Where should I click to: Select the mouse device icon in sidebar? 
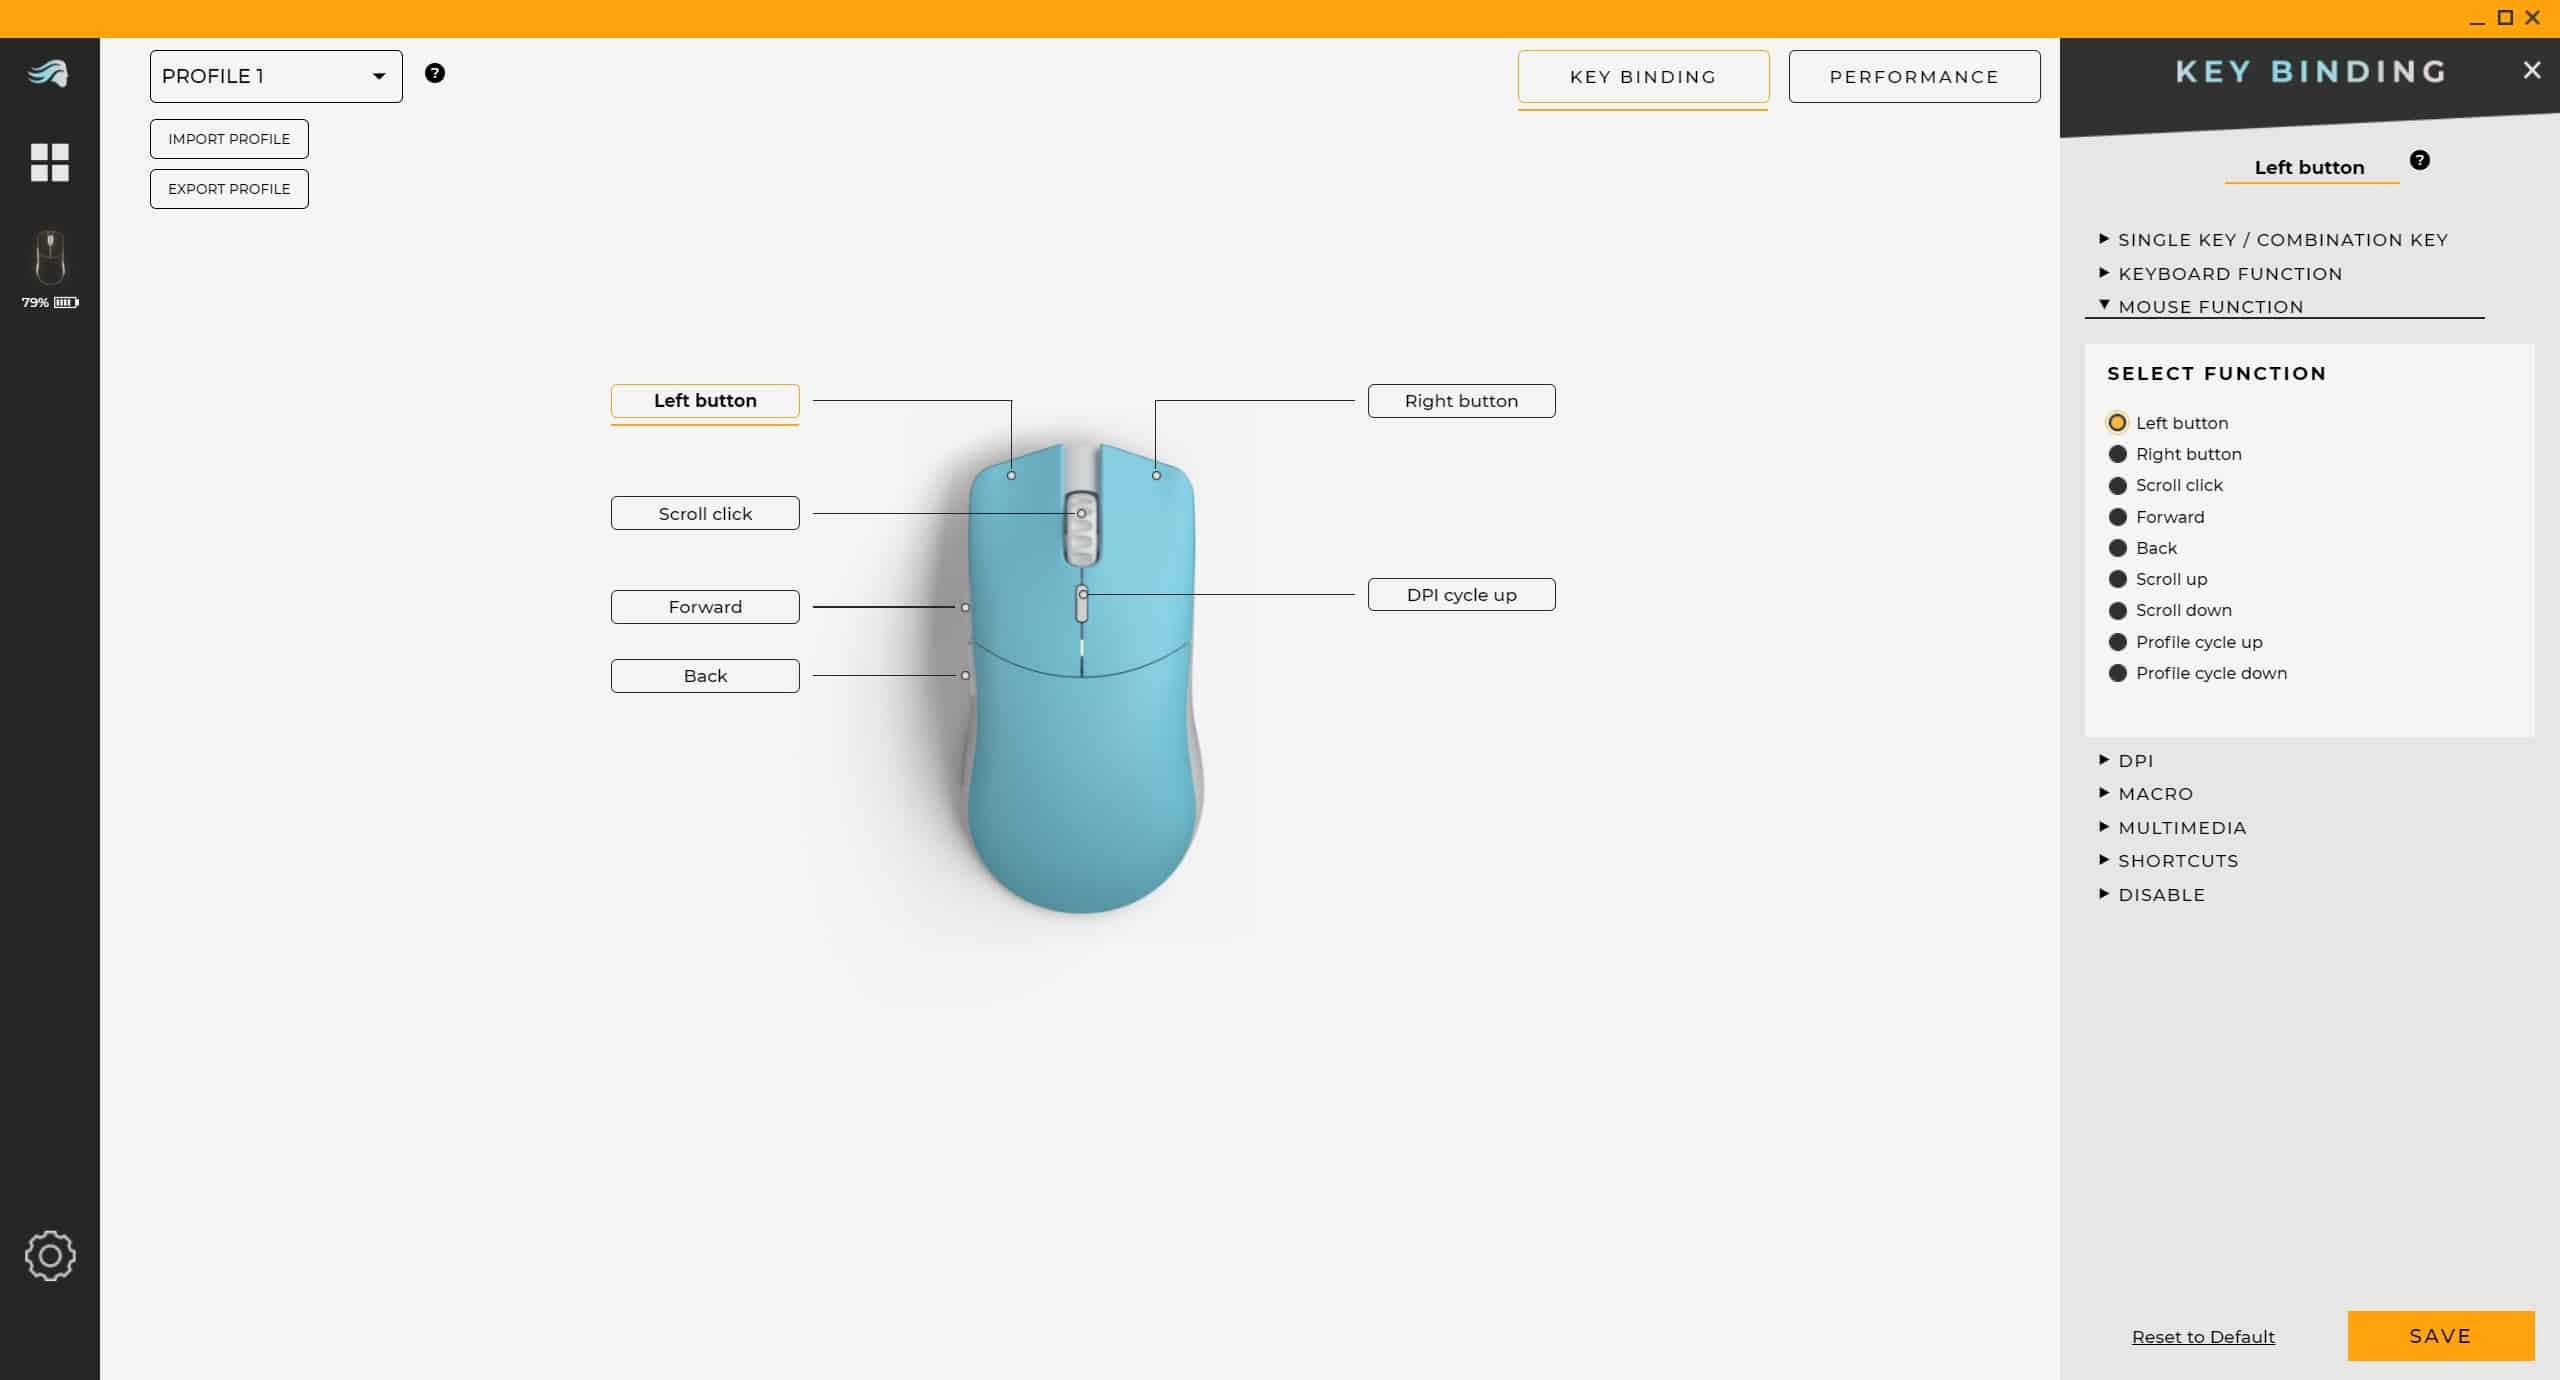click(x=49, y=258)
